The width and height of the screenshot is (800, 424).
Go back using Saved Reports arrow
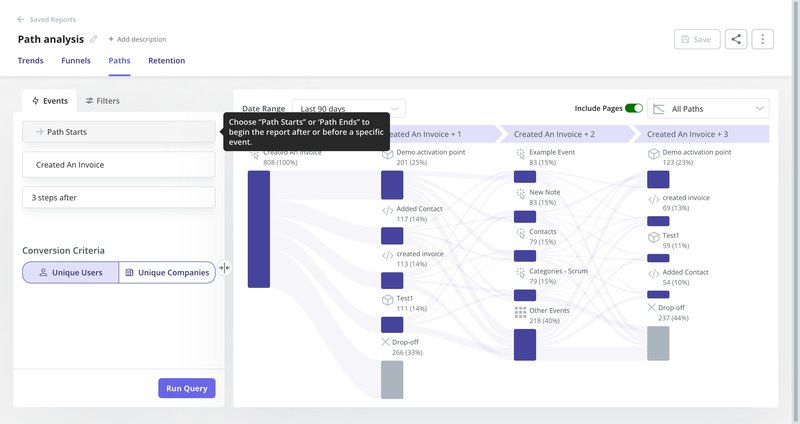click(x=22, y=19)
